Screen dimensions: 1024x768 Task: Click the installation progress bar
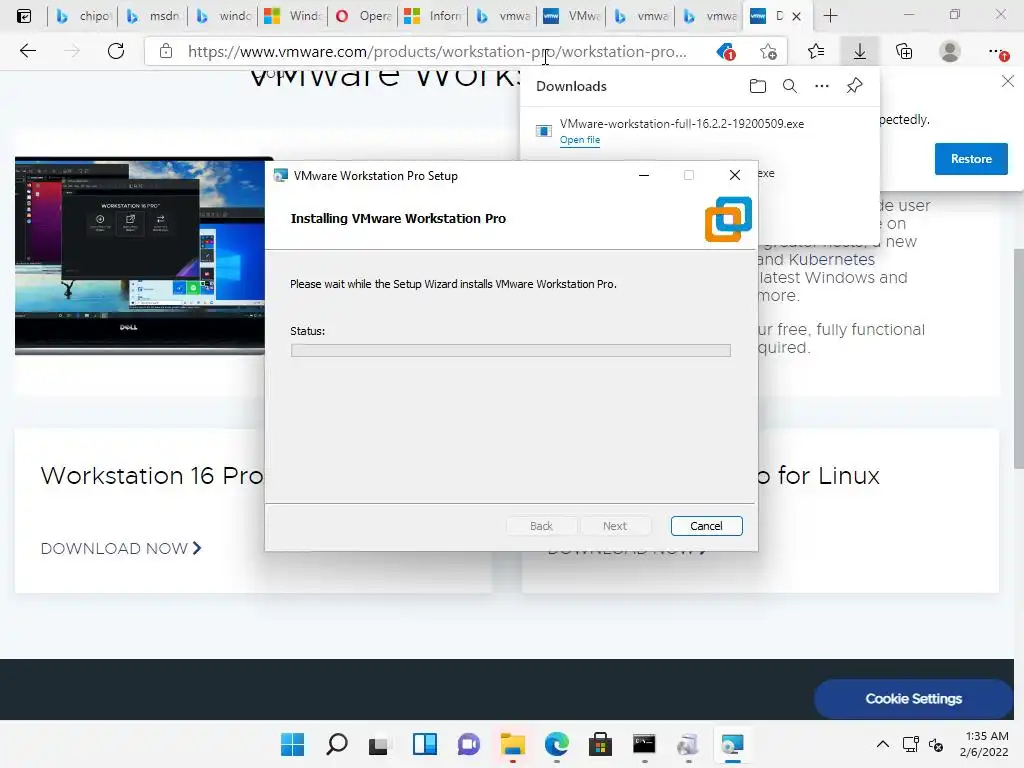pyautogui.click(x=511, y=351)
